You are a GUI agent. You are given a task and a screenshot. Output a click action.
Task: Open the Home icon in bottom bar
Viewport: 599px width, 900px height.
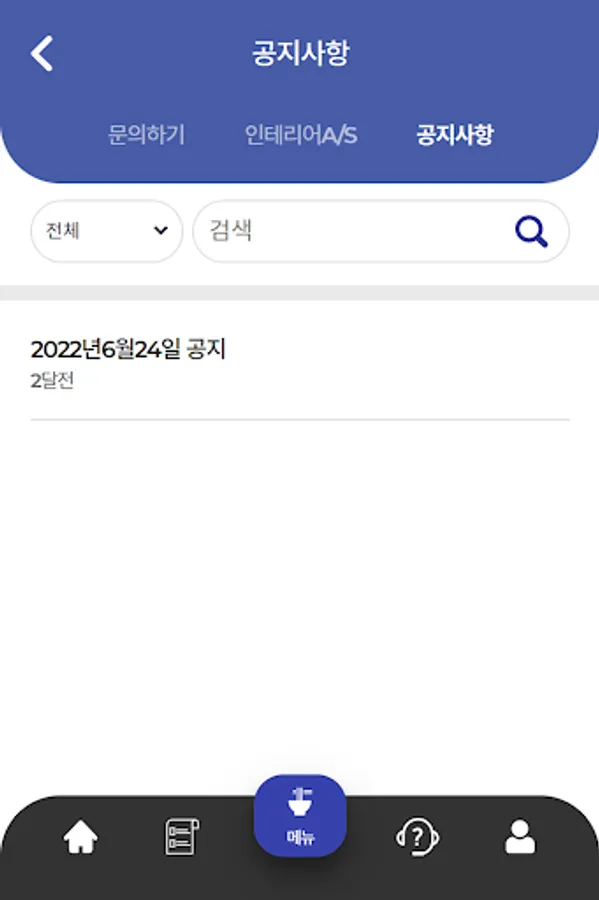[x=80, y=837]
